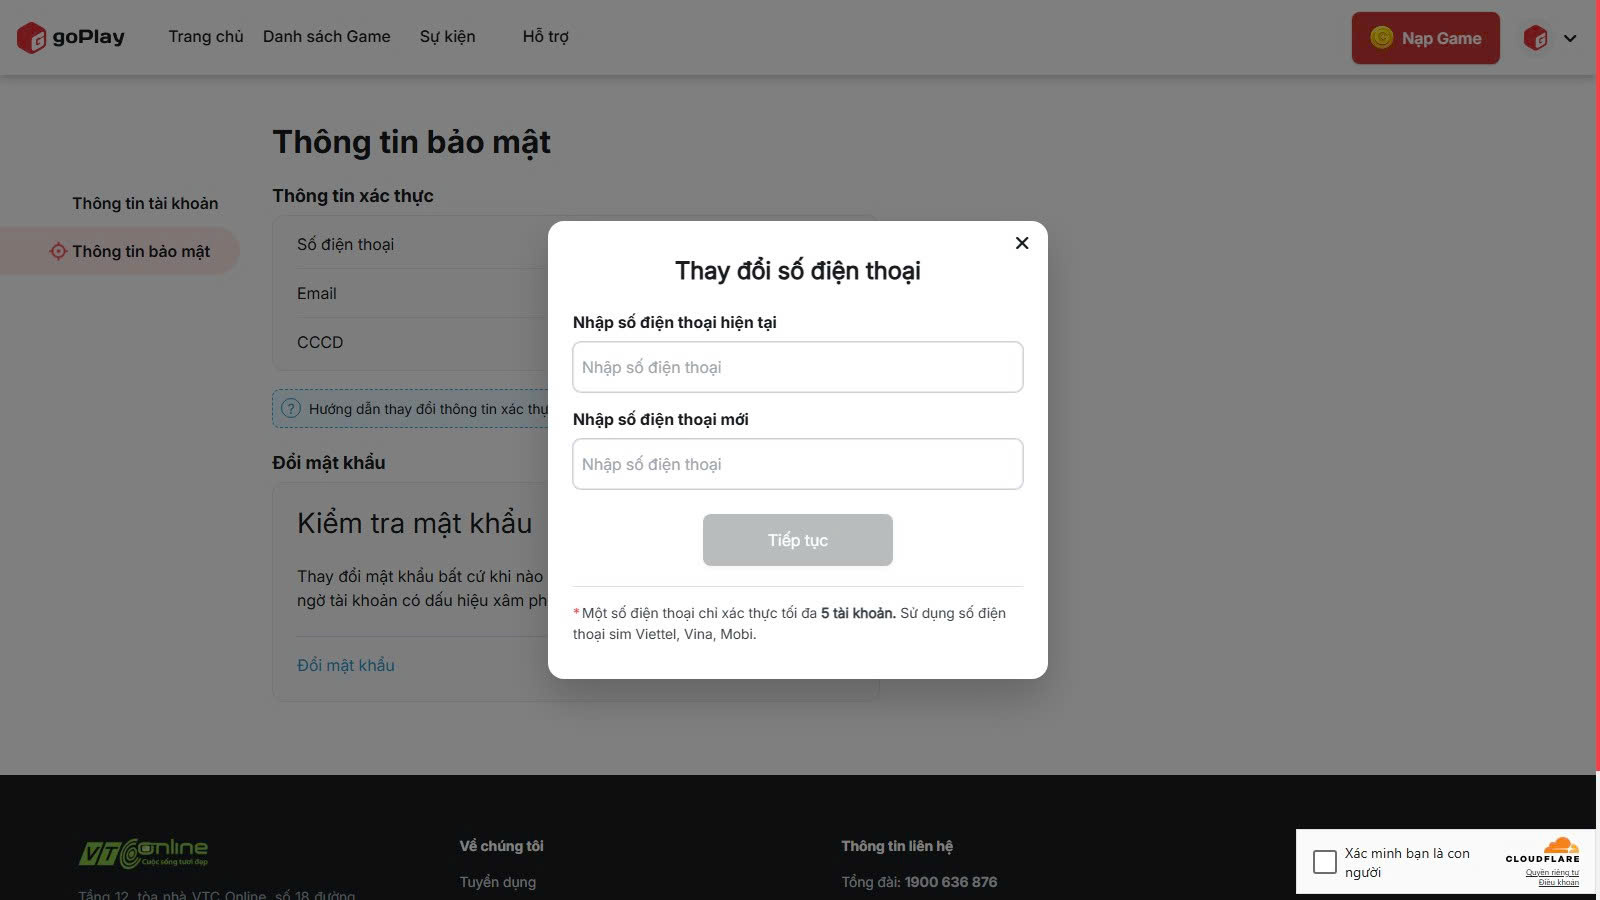Click the user avatar icon

[x=1535, y=38]
